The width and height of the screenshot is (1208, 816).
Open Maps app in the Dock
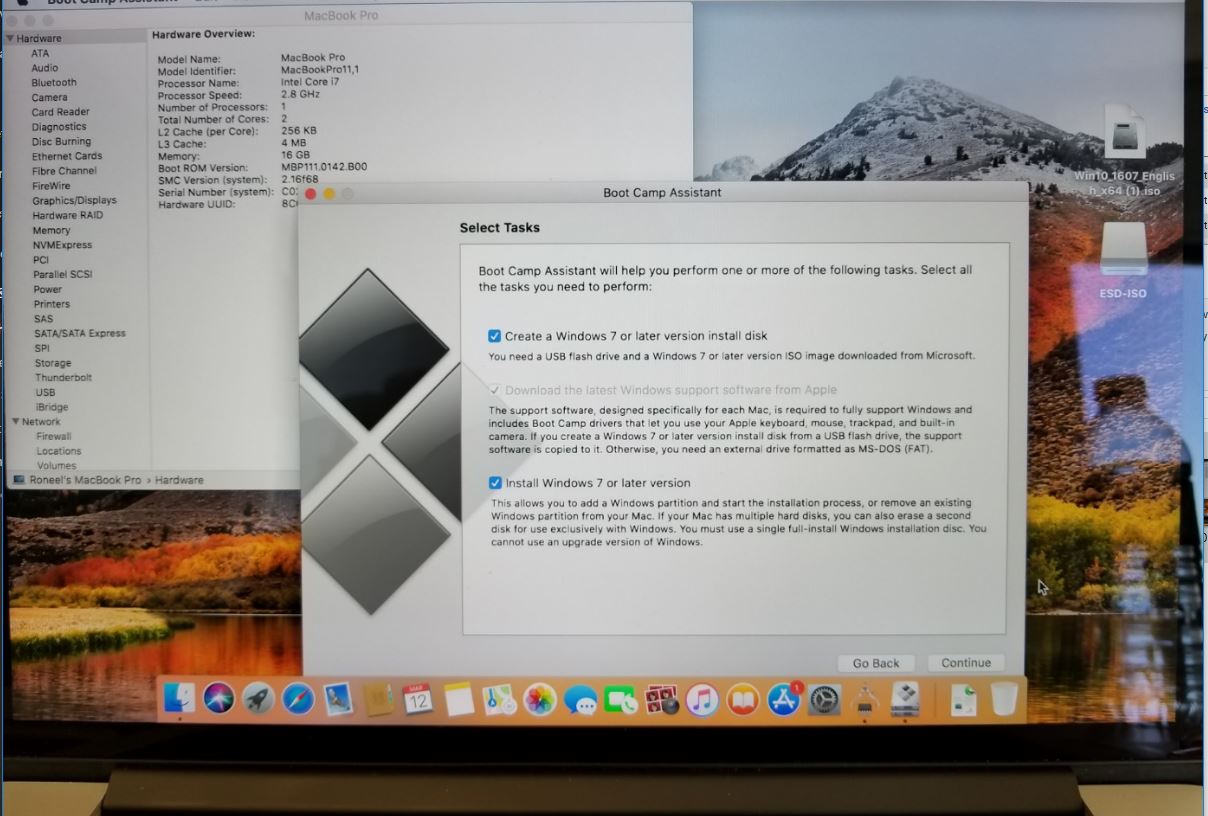499,699
